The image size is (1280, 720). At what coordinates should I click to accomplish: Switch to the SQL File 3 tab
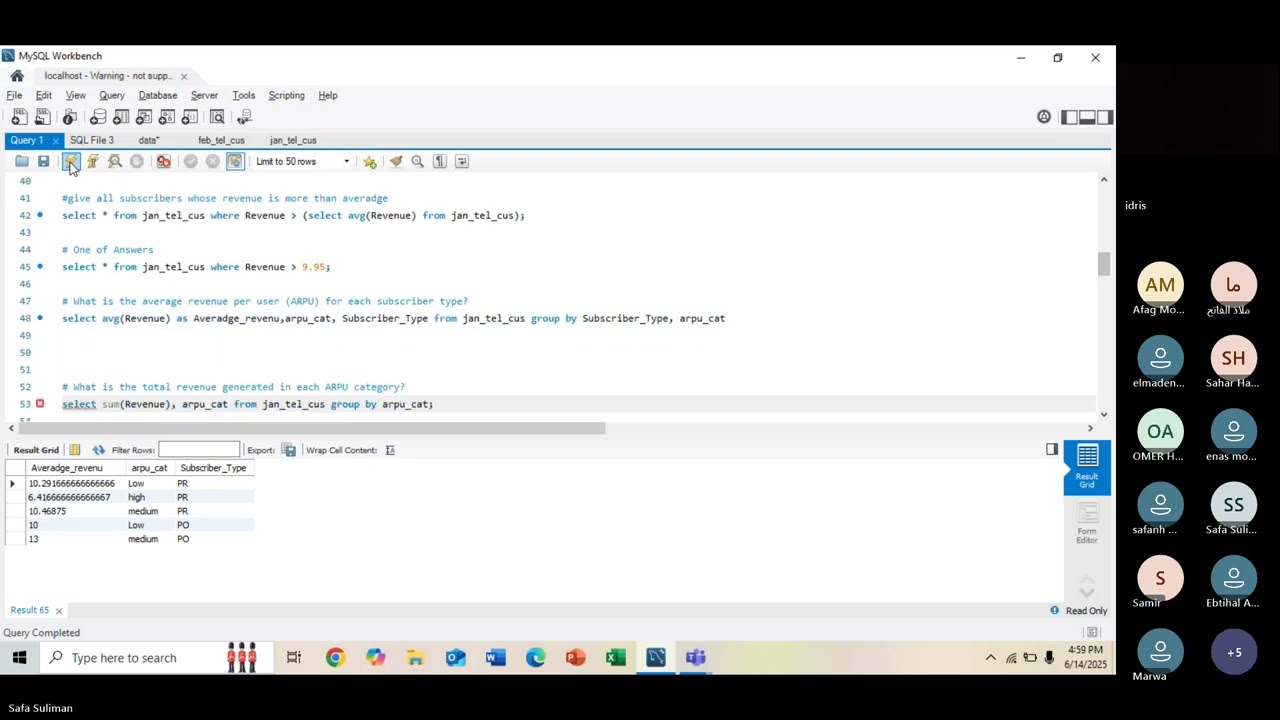(x=92, y=140)
